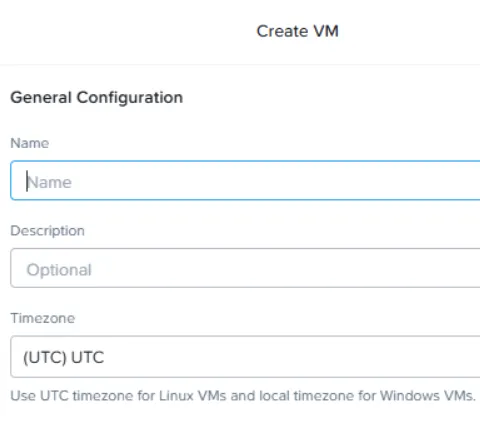This screenshot has height=426, width=480.
Task: Click the word VM in the dialog title
Action: (x=326, y=31)
